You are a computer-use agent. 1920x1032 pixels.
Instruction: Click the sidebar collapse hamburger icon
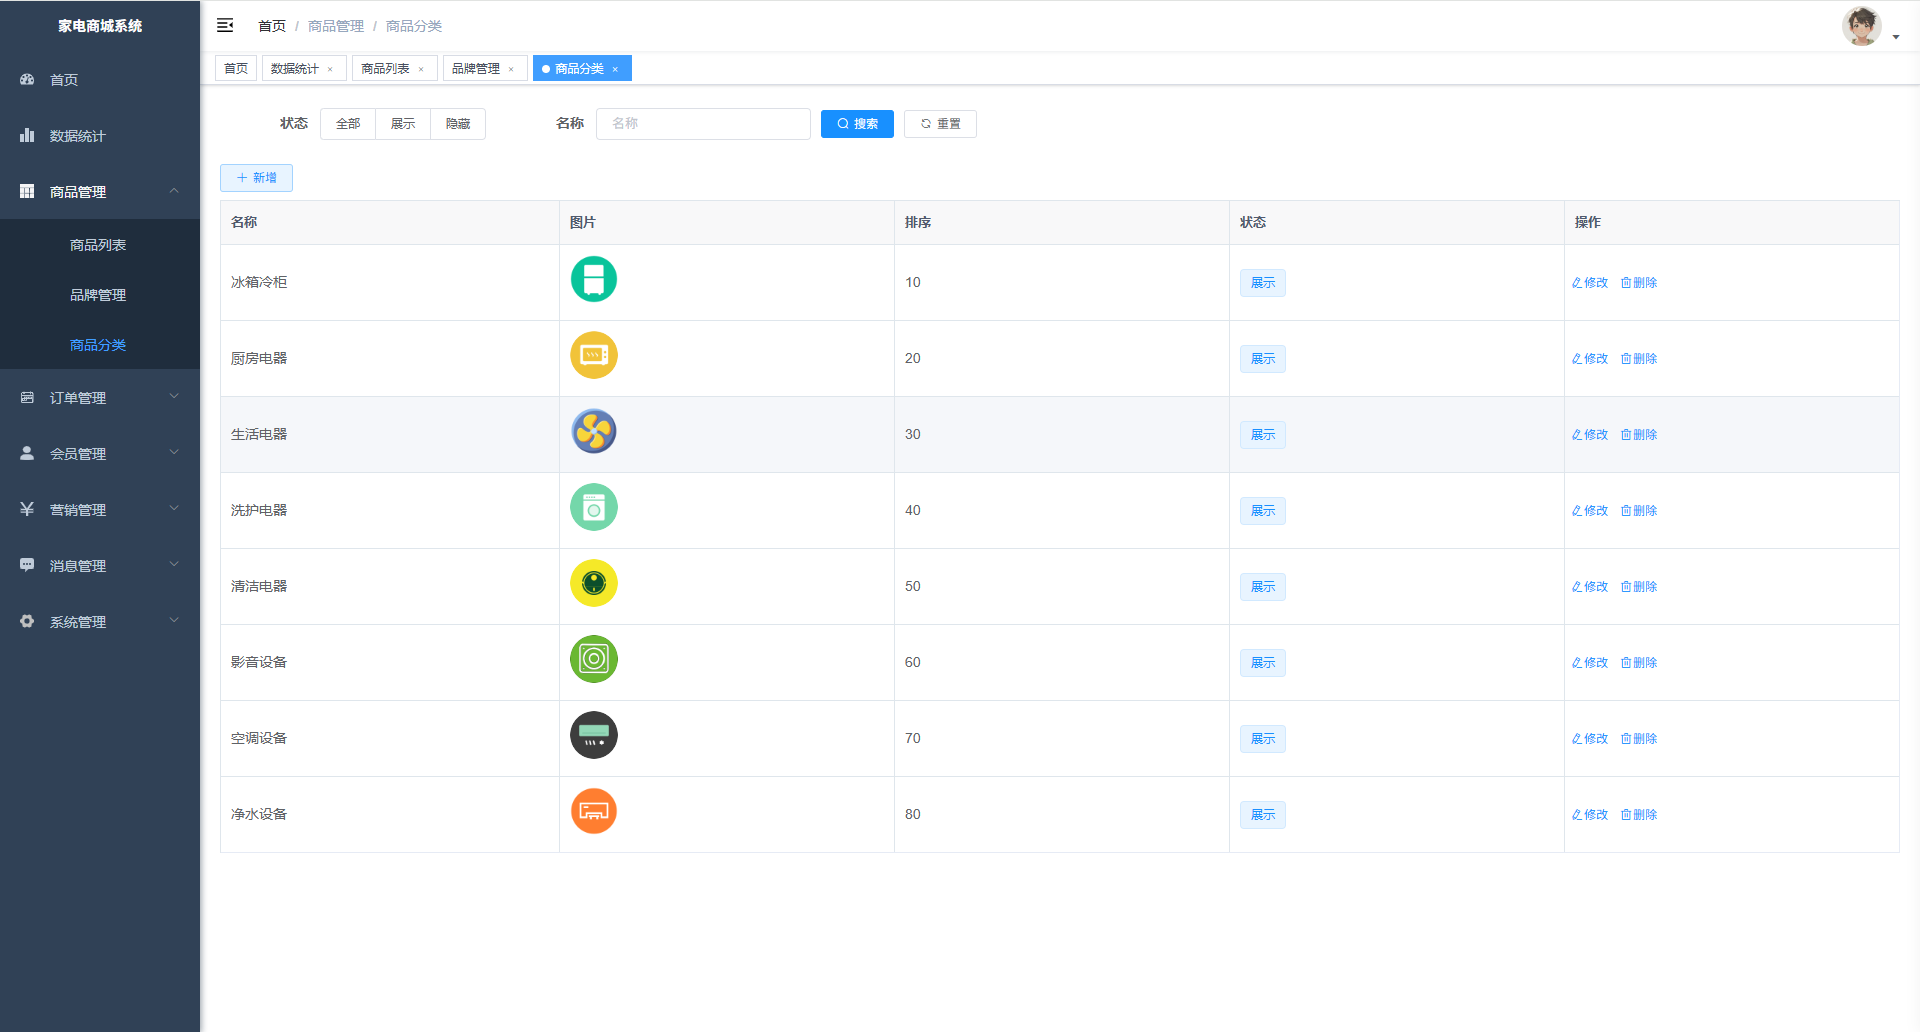[225, 25]
